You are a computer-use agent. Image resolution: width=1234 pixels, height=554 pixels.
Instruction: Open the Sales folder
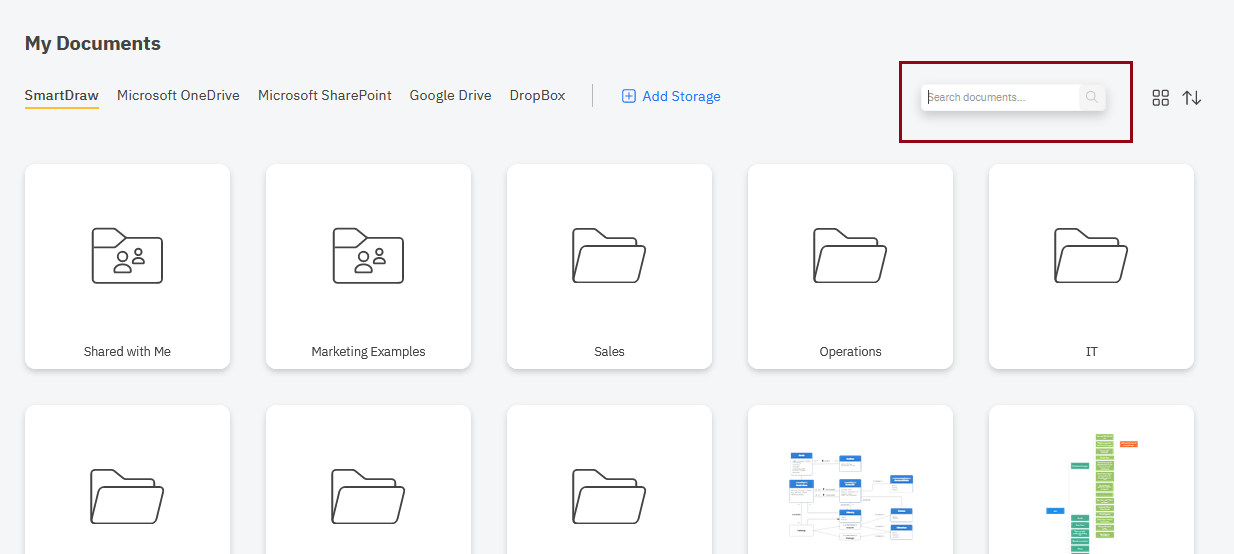(x=609, y=266)
